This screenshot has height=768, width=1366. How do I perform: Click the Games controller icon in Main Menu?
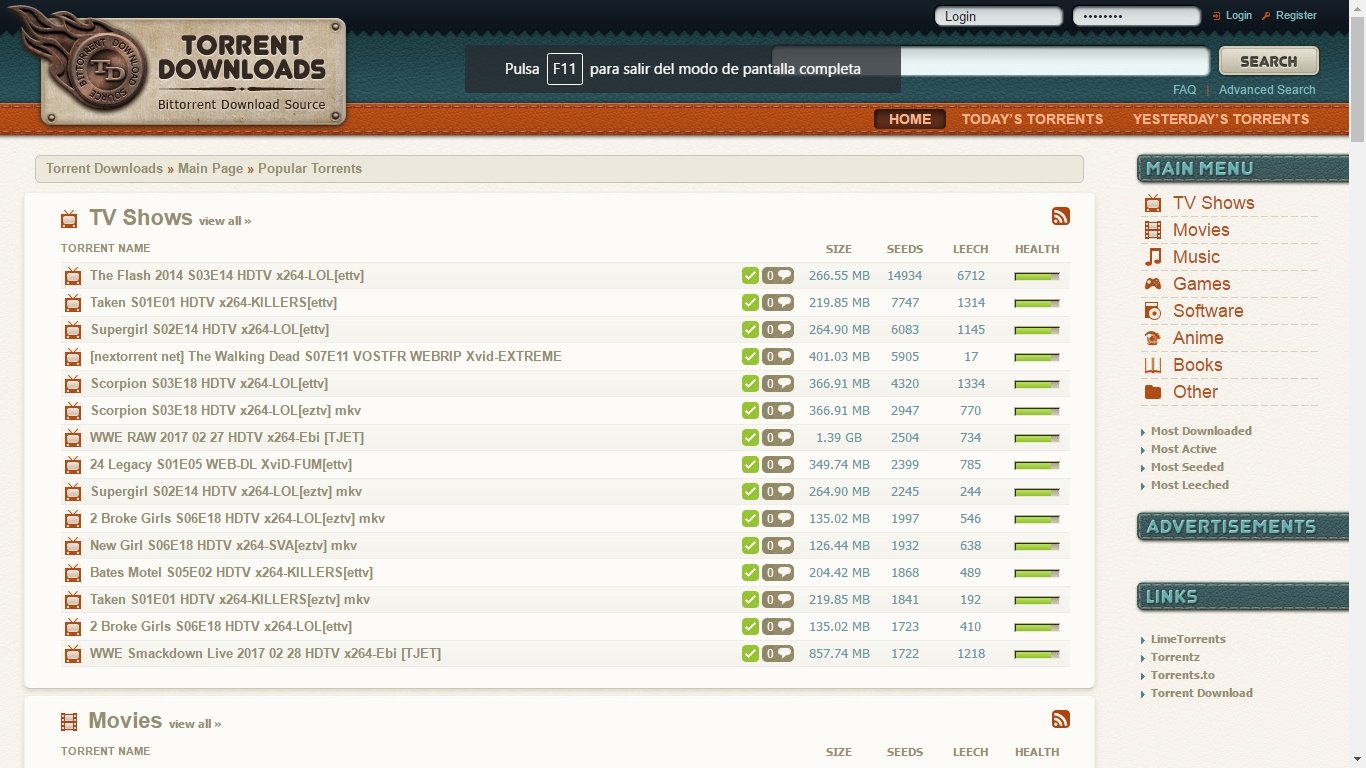(1153, 284)
